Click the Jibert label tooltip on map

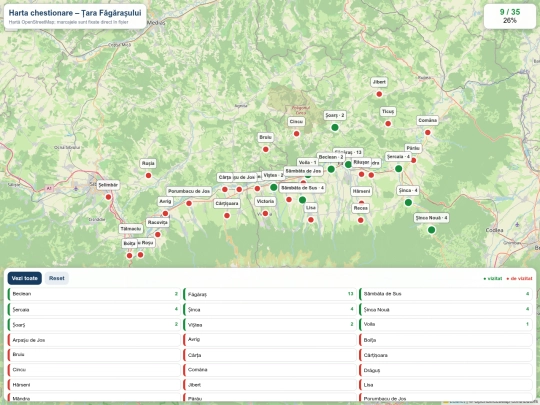[x=379, y=82]
